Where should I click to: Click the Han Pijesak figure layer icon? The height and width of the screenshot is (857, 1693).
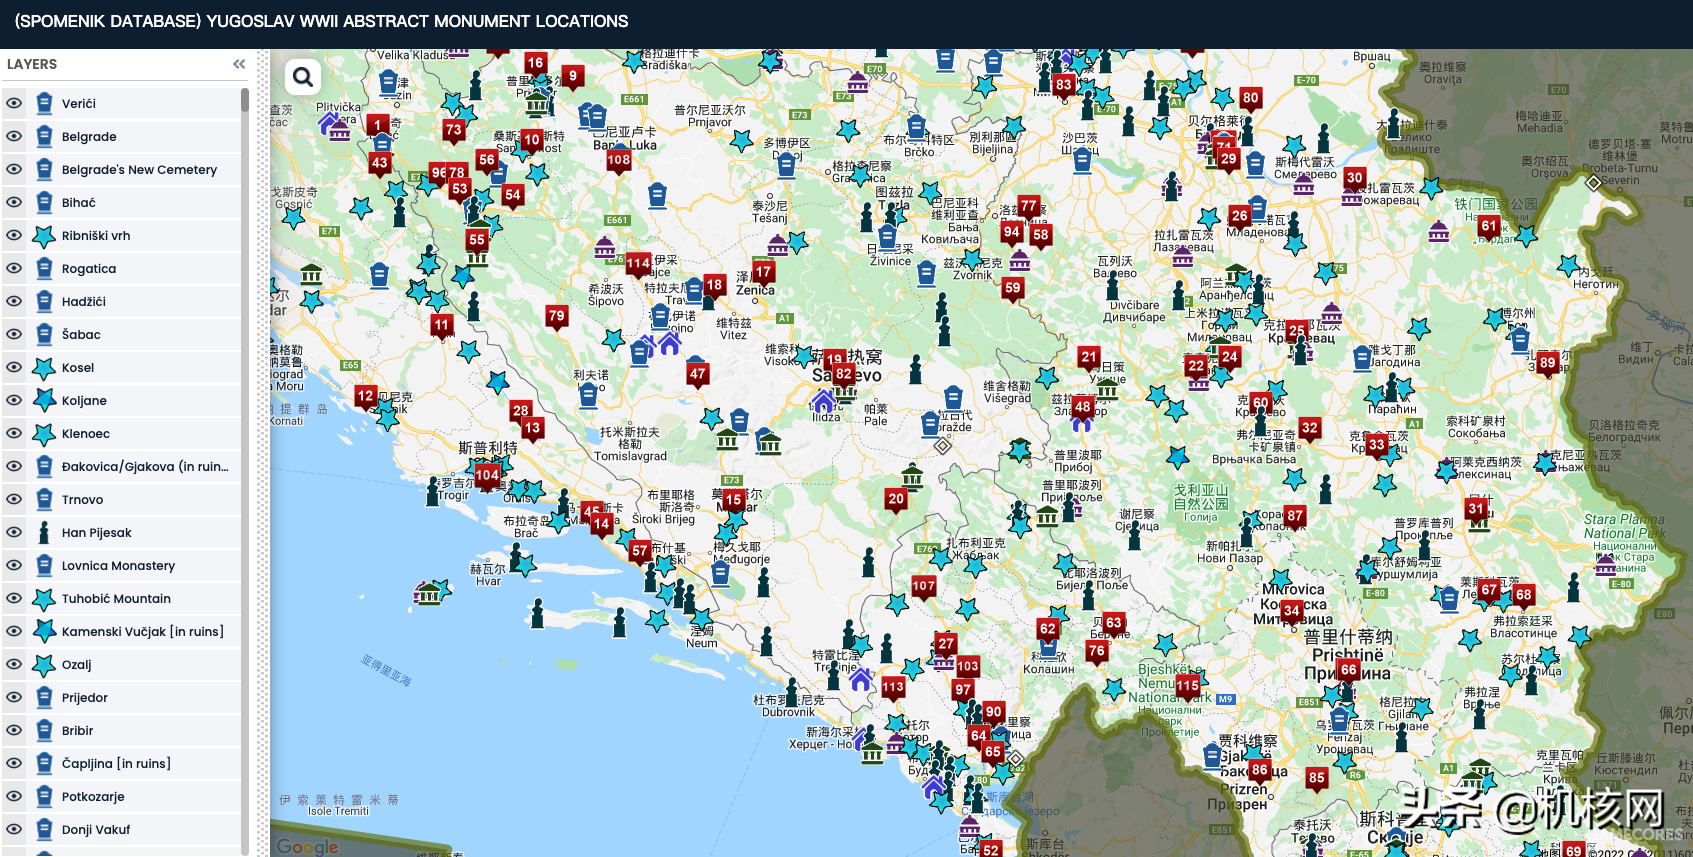click(x=44, y=532)
